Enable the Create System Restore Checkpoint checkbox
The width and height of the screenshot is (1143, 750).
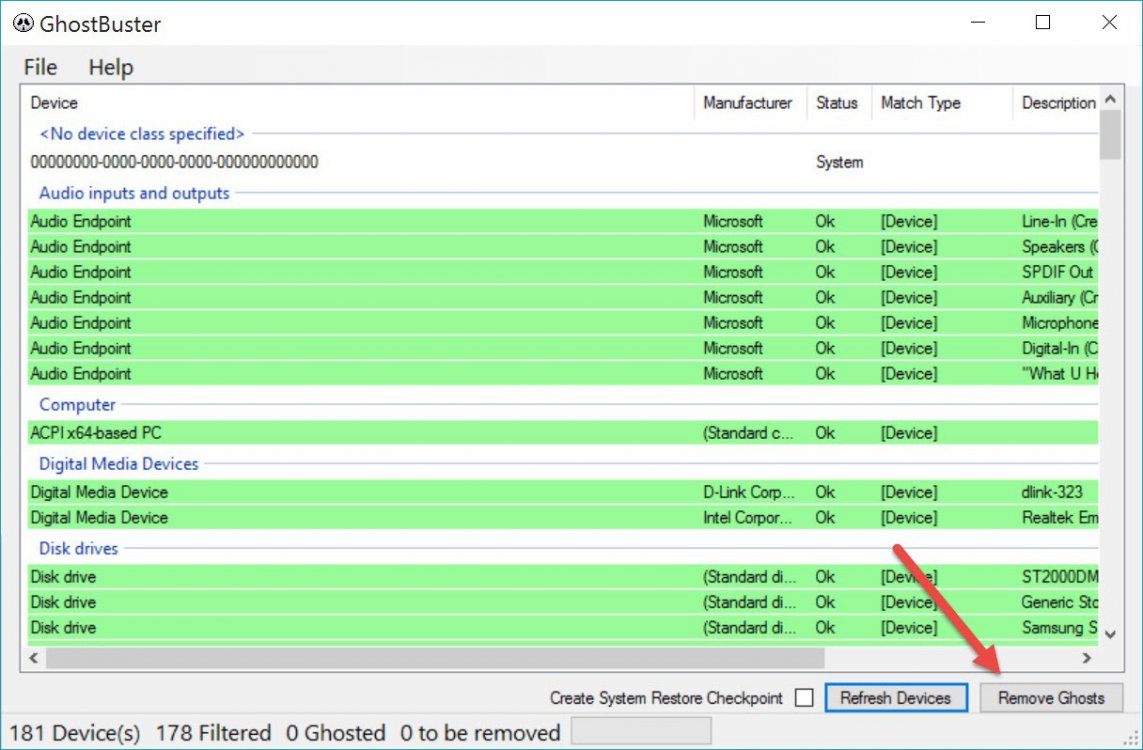[804, 698]
